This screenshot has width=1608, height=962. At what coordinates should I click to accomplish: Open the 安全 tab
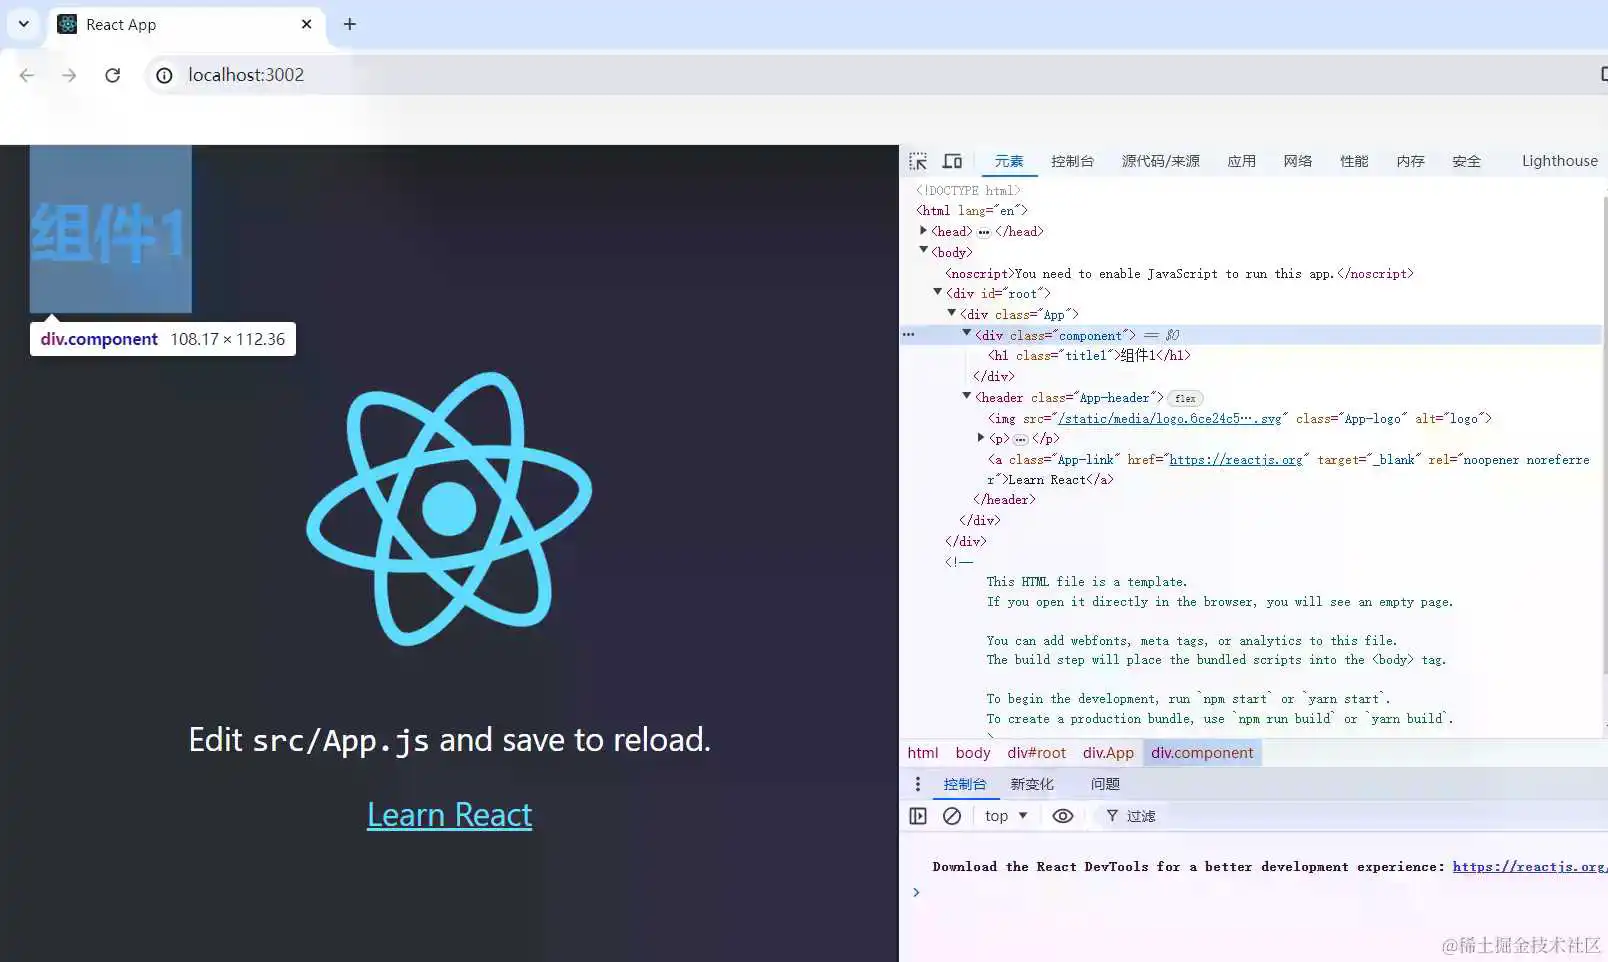pos(1466,161)
